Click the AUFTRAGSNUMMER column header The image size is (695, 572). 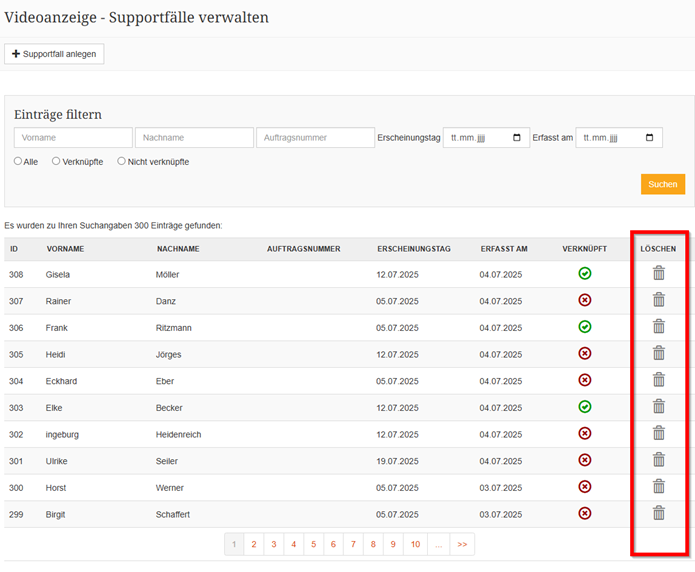pyautogui.click(x=304, y=249)
